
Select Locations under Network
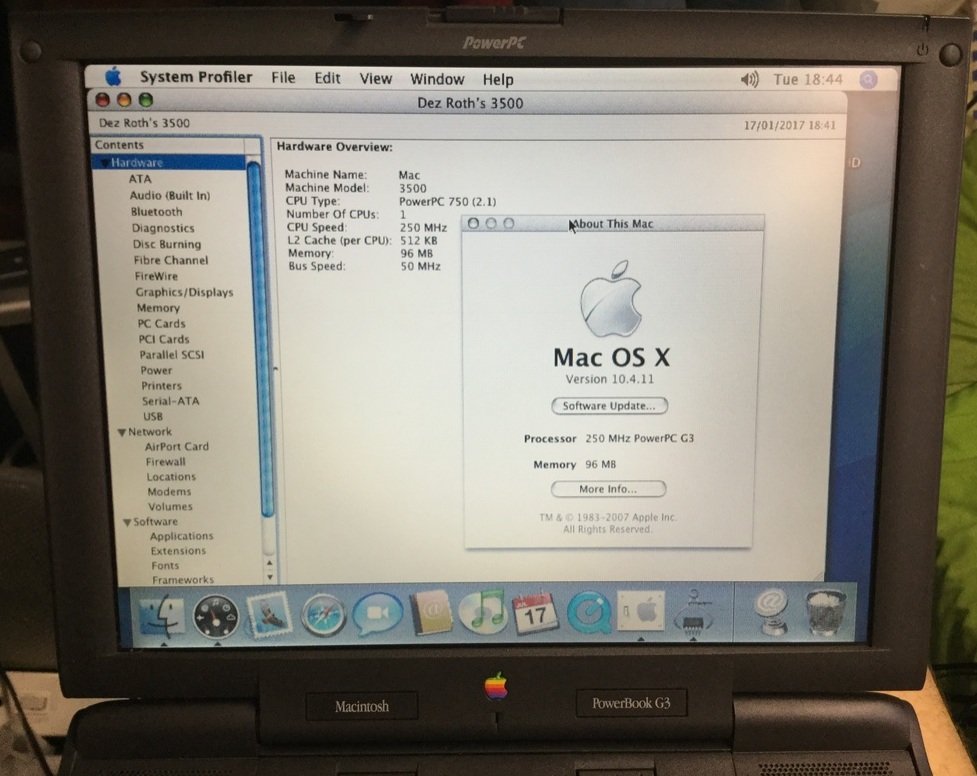[171, 477]
